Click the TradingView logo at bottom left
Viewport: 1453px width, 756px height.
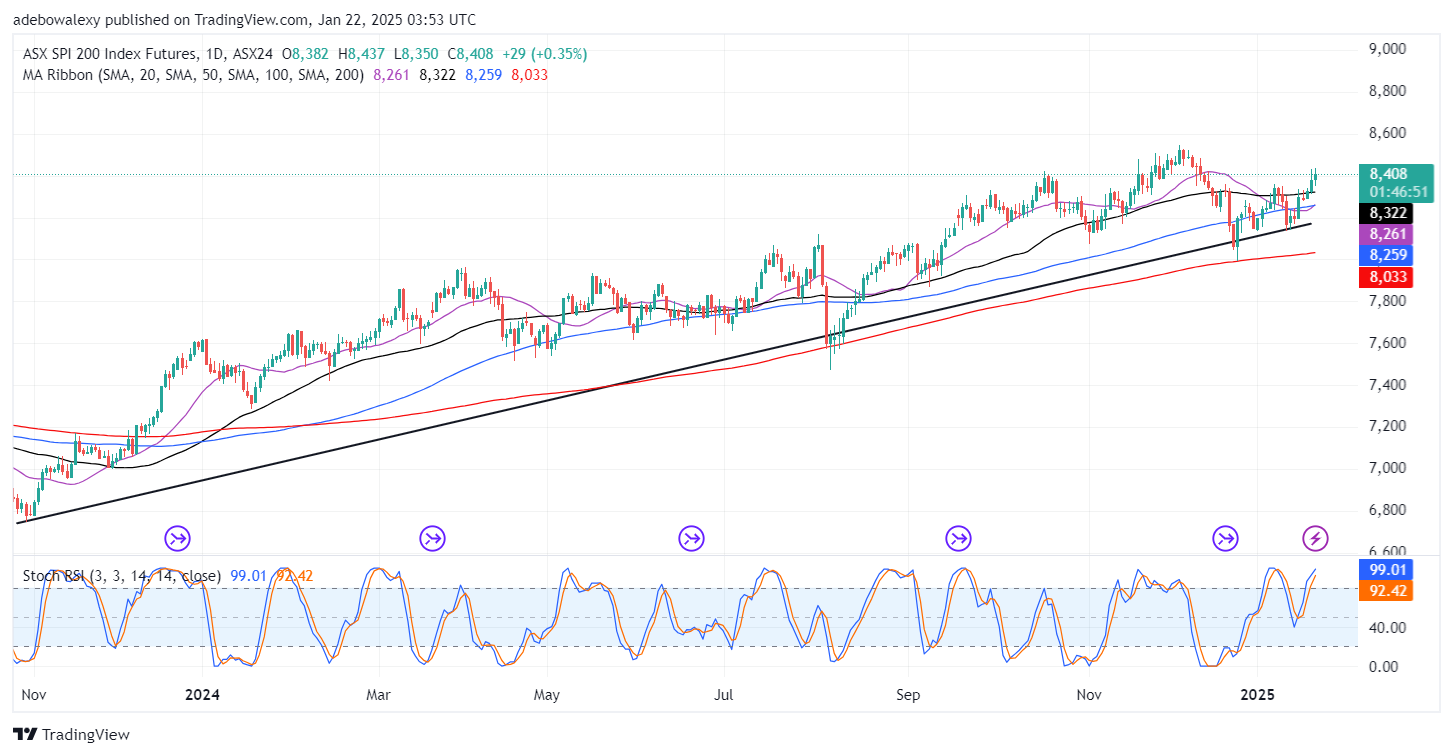coord(72,735)
